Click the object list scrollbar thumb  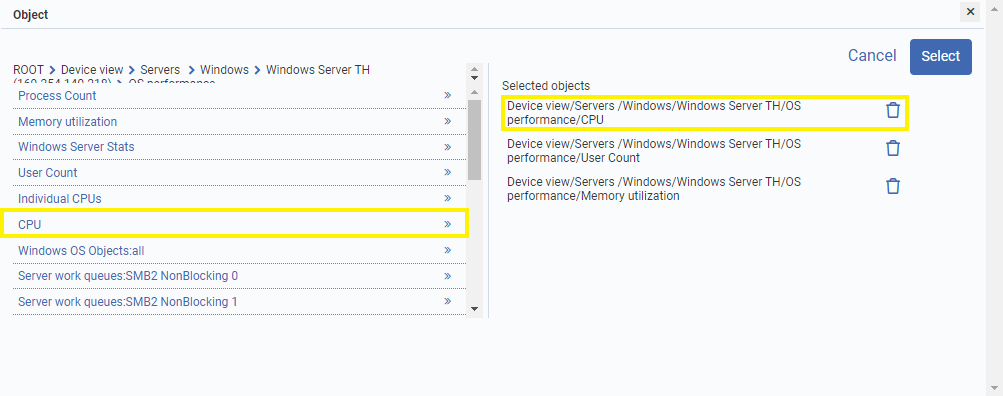(x=474, y=139)
